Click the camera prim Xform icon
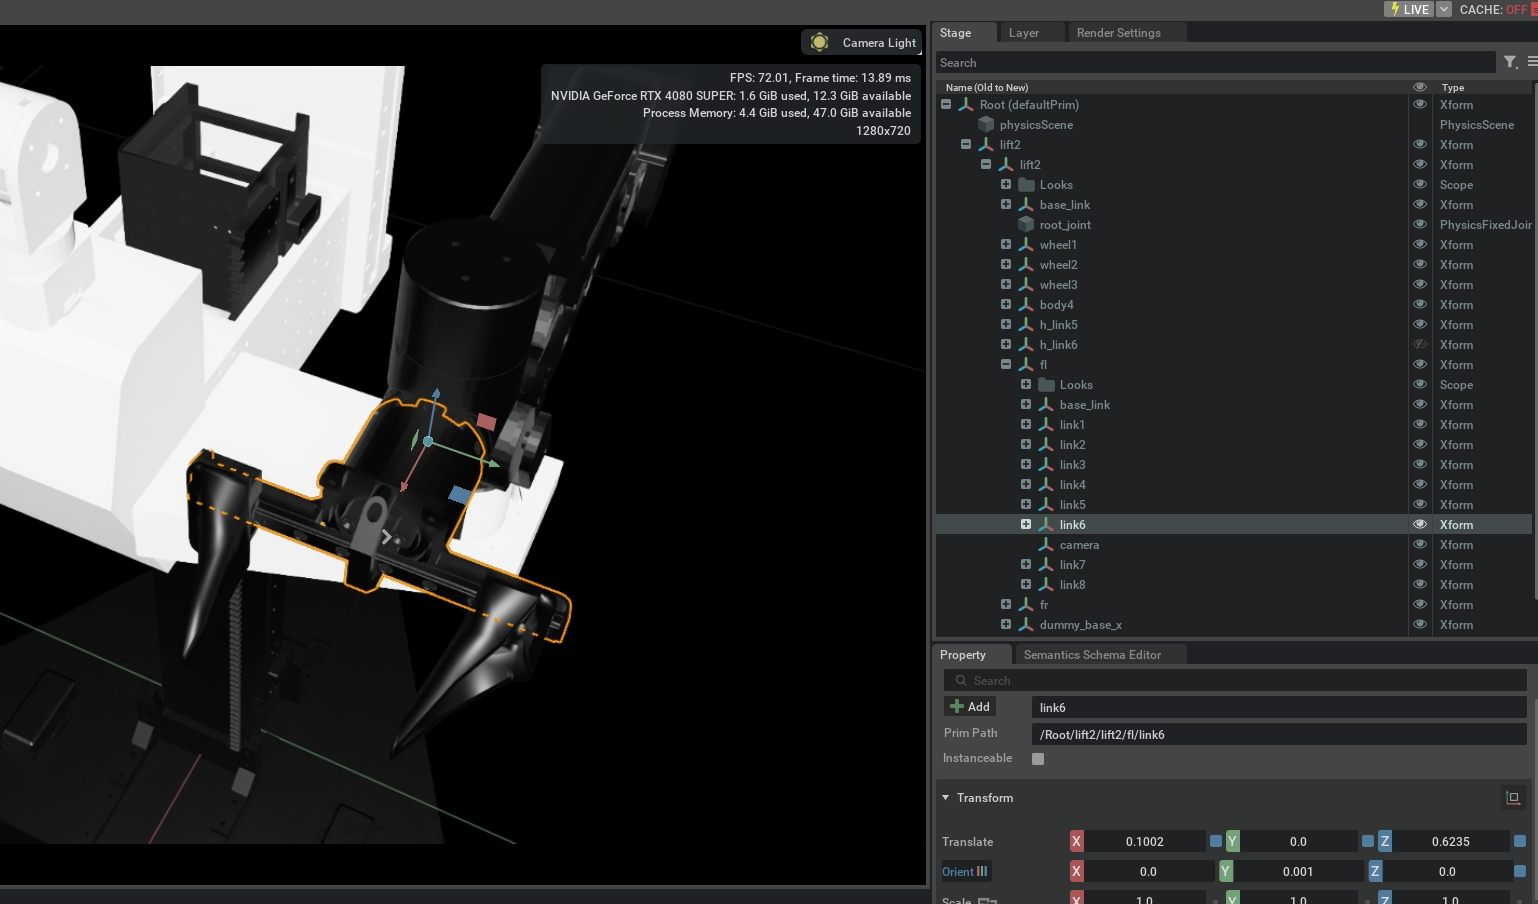Viewport: 1538px width, 904px height. point(1046,545)
